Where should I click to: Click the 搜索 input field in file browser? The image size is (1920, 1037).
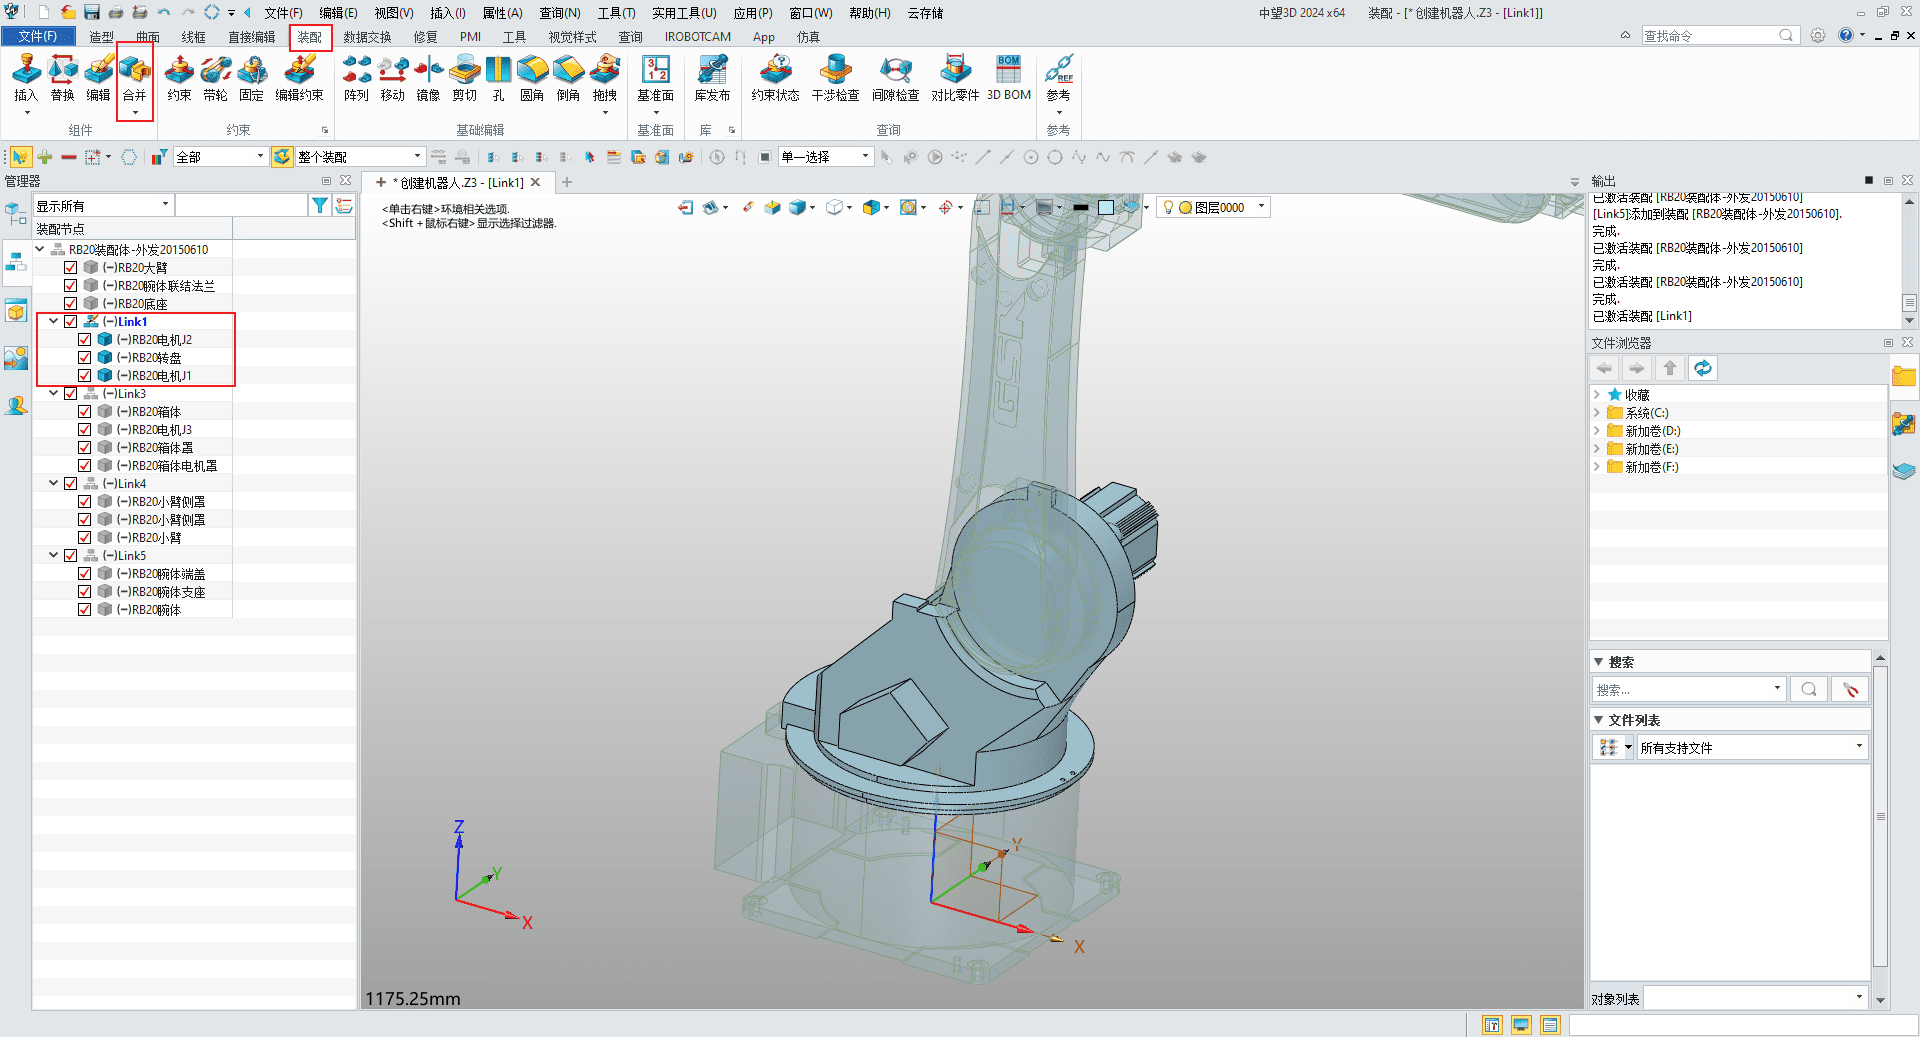click(x=1687, y=689)
